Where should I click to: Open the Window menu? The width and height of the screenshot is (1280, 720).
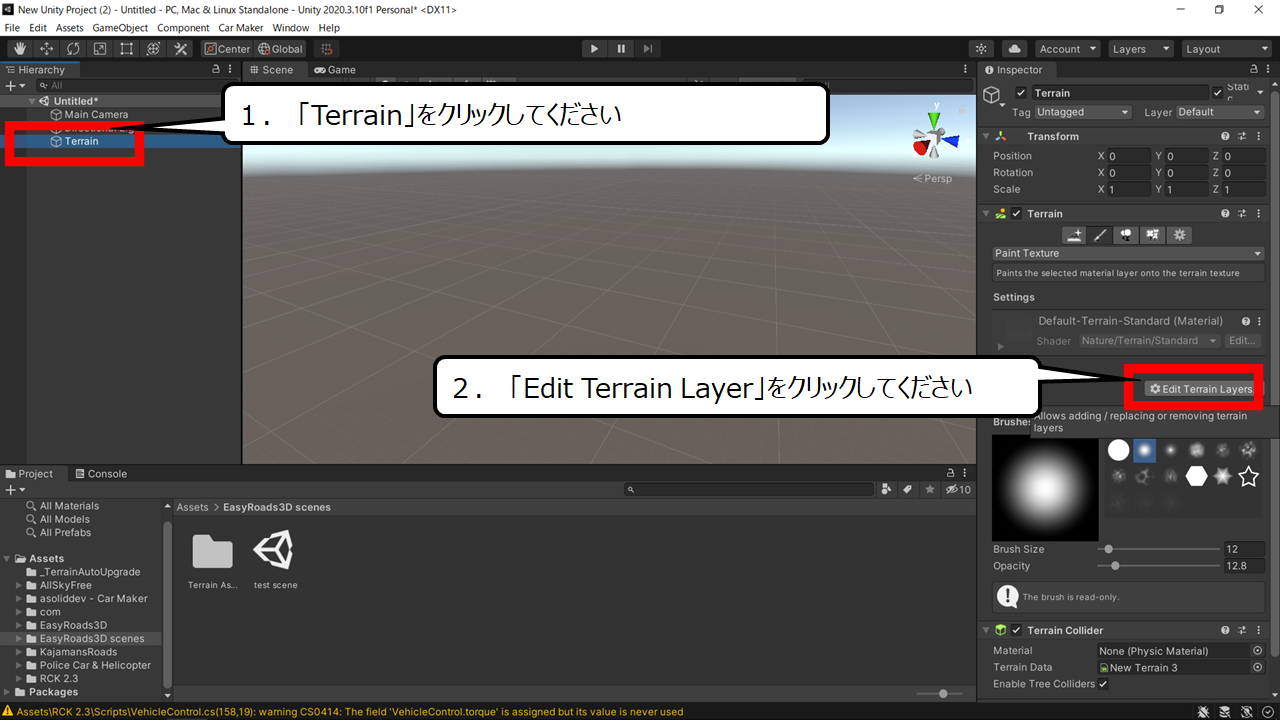[x=291, y=28]
